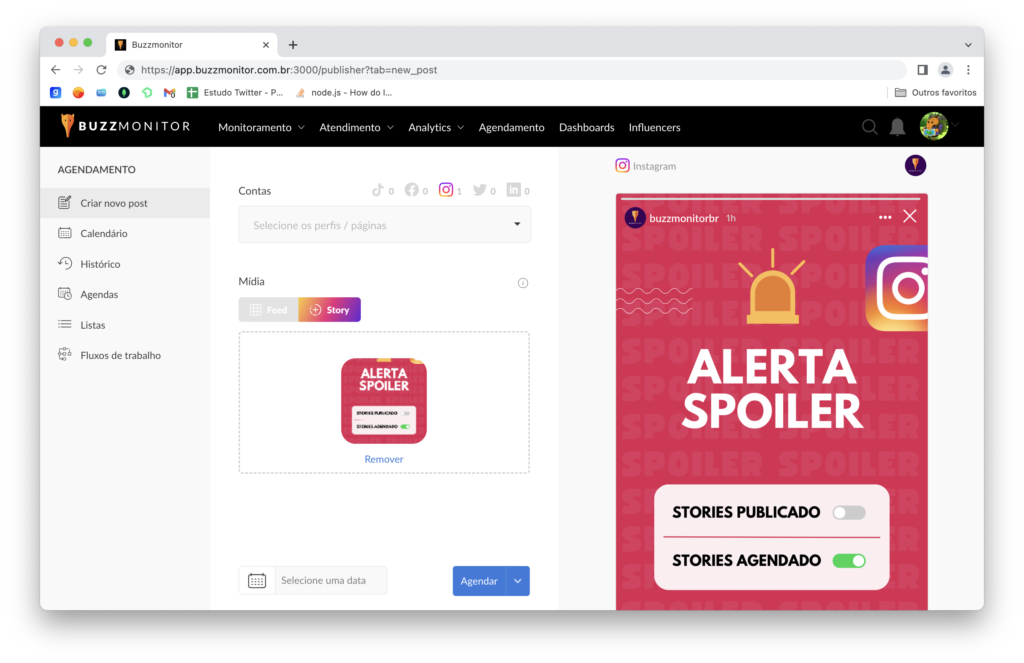Screen dimensions: 1024x663
Task: Click the Twitter account counter icon
Action: pos(480,190)
